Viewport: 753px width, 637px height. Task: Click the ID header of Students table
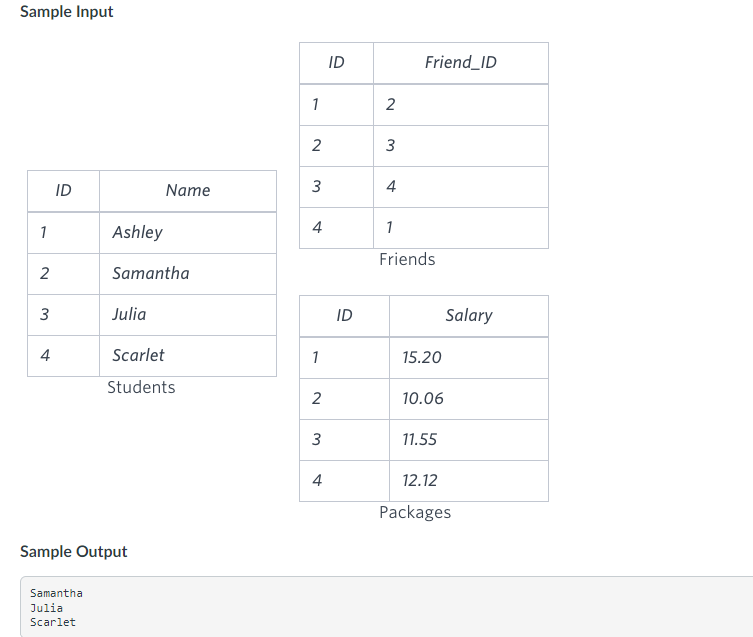tap(63, 191)
